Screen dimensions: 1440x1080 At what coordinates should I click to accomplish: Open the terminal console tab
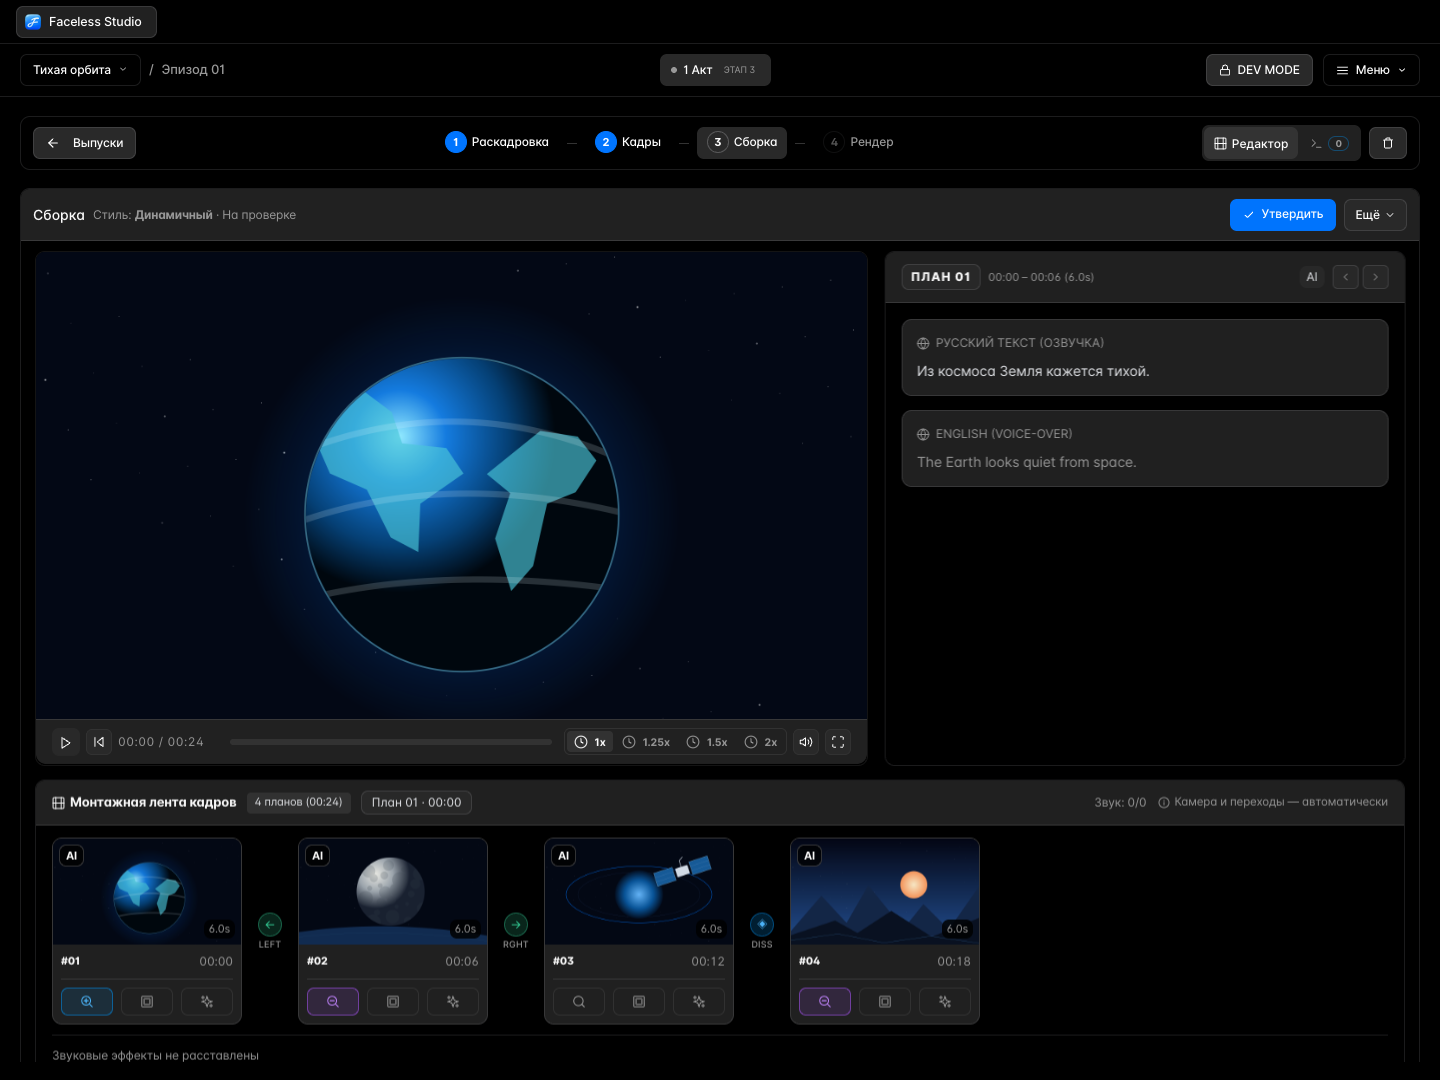1330,143
